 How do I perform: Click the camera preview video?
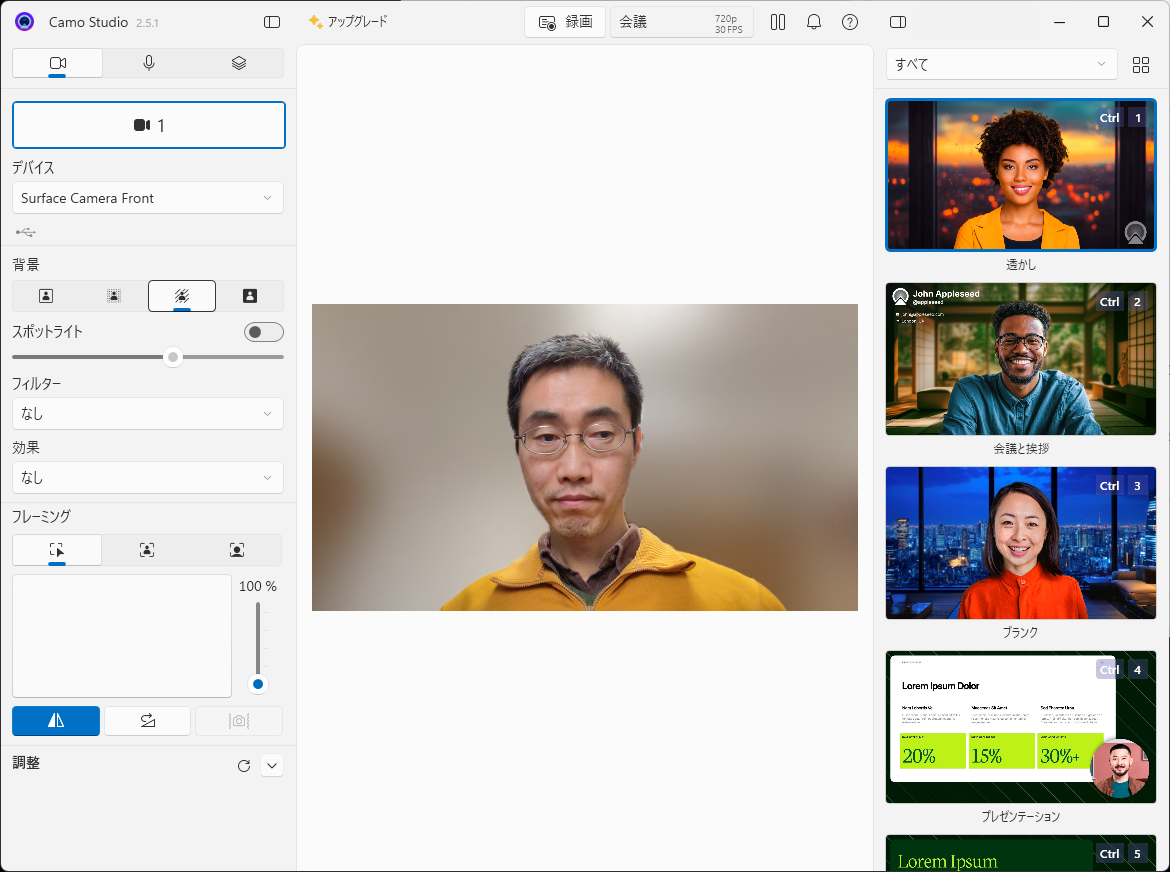pyautogui.click(x=585, y=457)
